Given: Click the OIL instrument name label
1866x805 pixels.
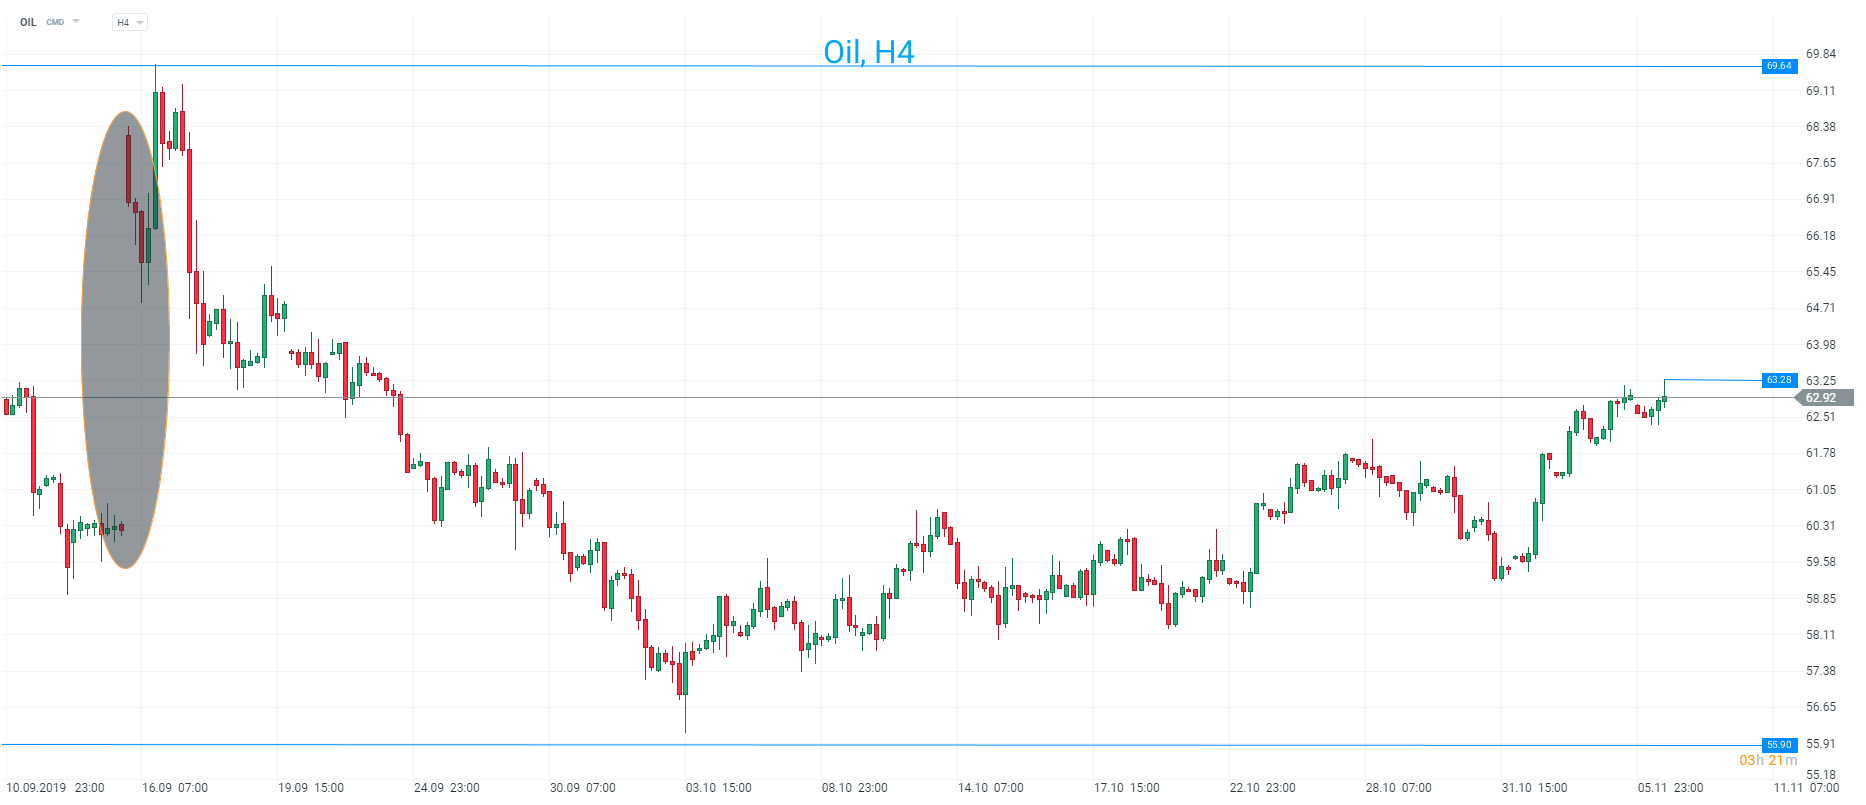Looking at the screenshot, I should tap(28, 22).
